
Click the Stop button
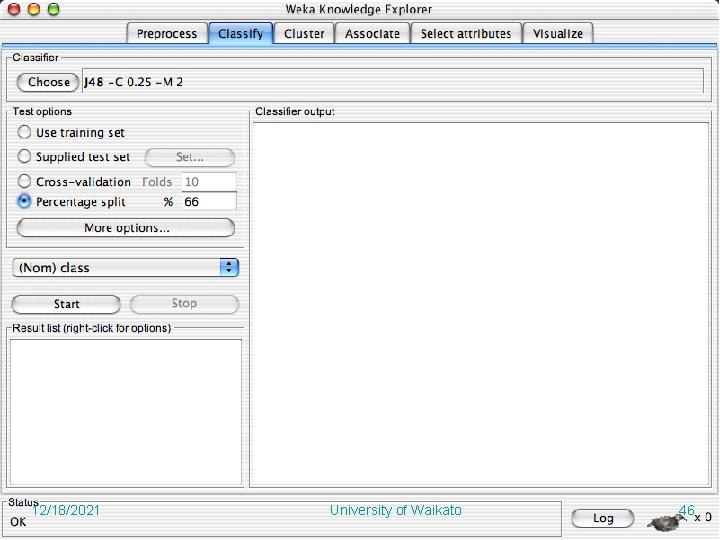click(184, 304)
